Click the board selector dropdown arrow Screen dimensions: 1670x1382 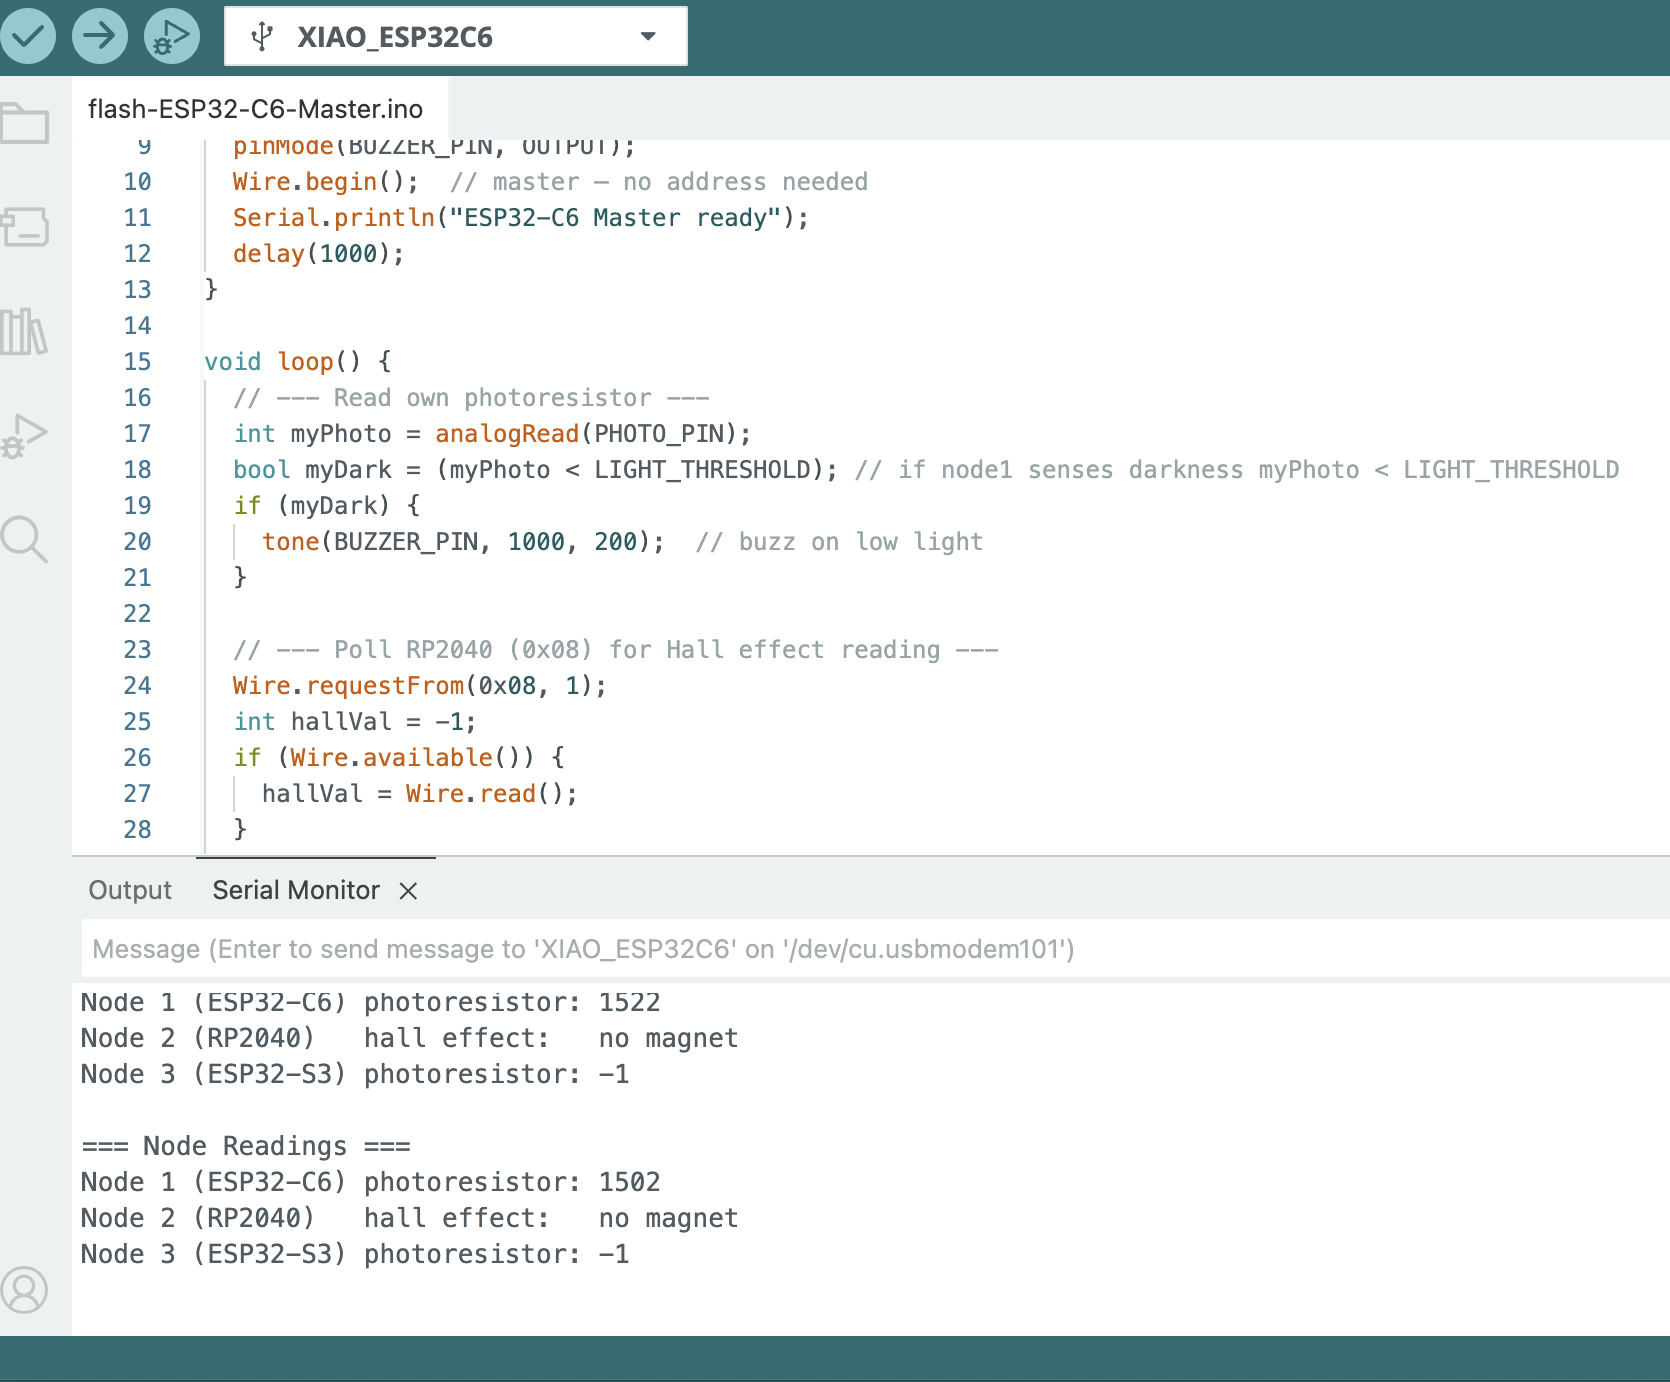(x=648, y=37)
